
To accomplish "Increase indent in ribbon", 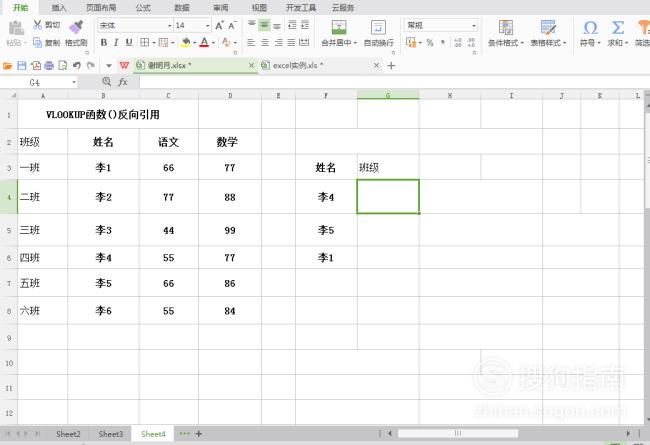I will pyautogui.click(x=305, y=25).
